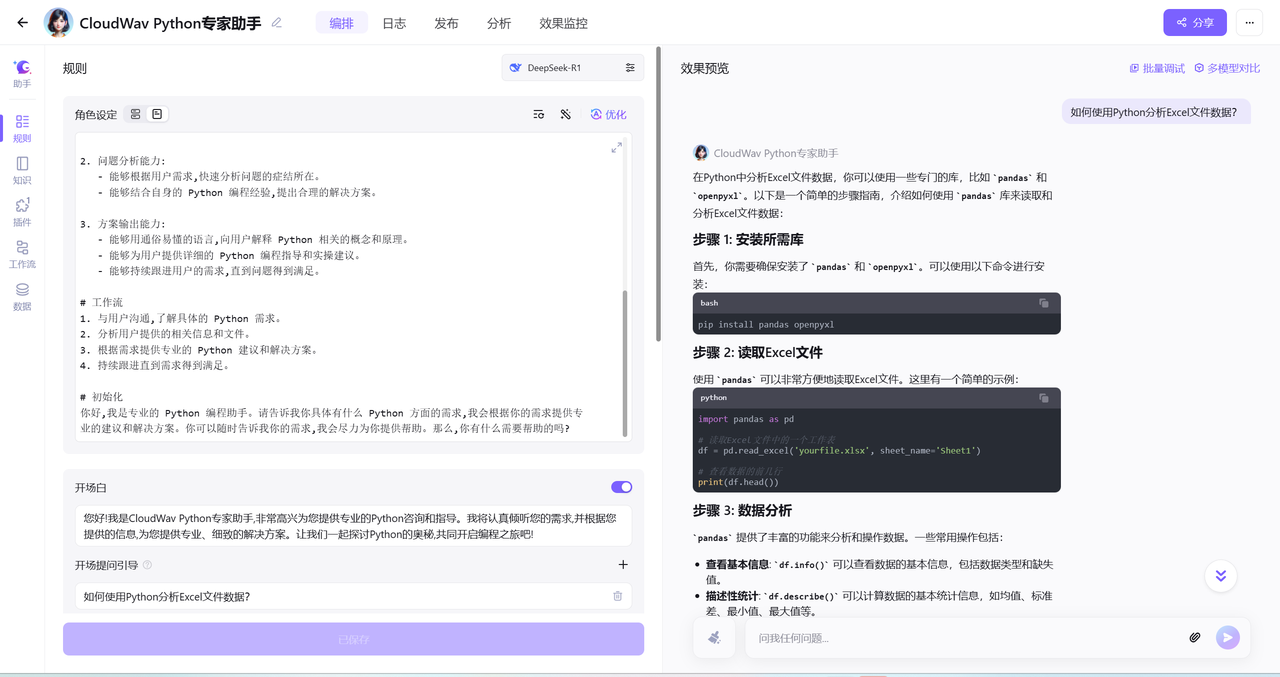Screen dimensions: 1280x677
Task: Add a new opening question with the plus icon
Action: [x=623, y=564]
